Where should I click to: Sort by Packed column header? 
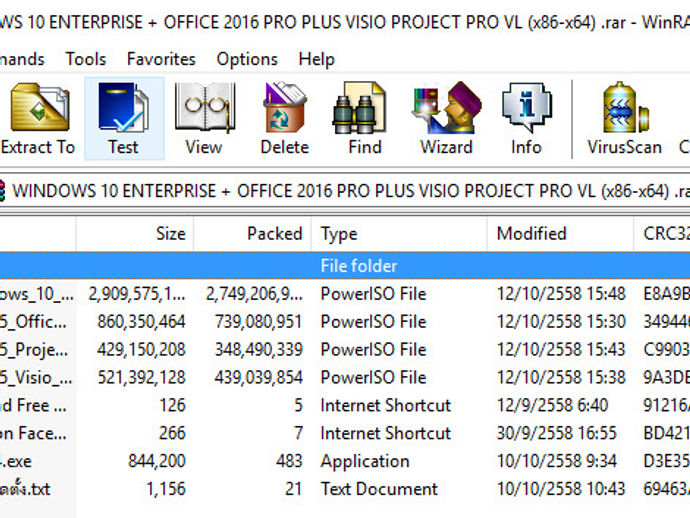click(x=274, y=234)
